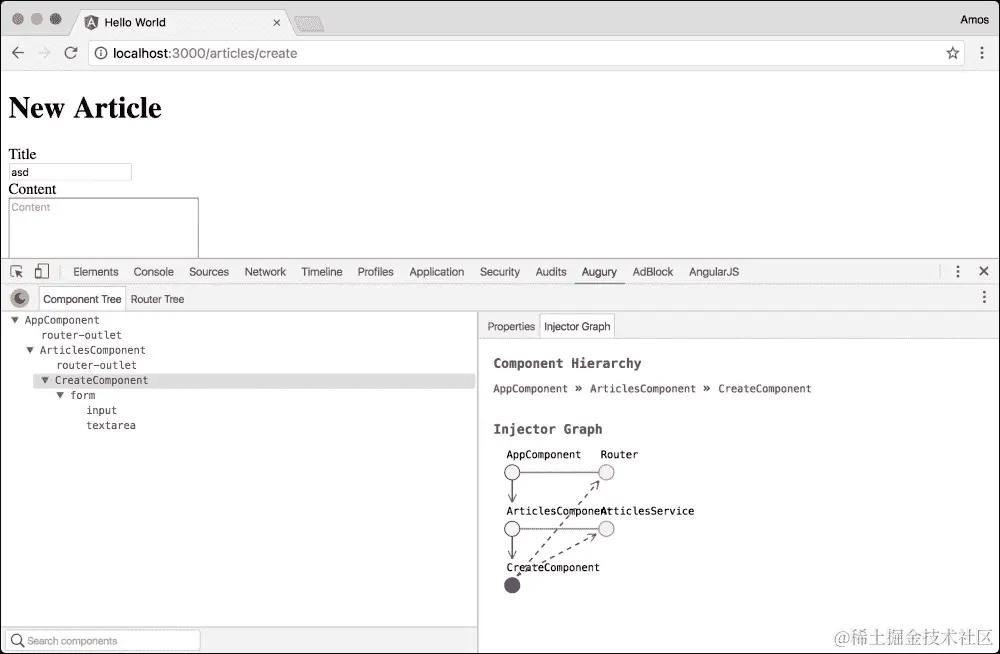Show the Properties tab
The image size is (1000, 654).
click(511, 326)
